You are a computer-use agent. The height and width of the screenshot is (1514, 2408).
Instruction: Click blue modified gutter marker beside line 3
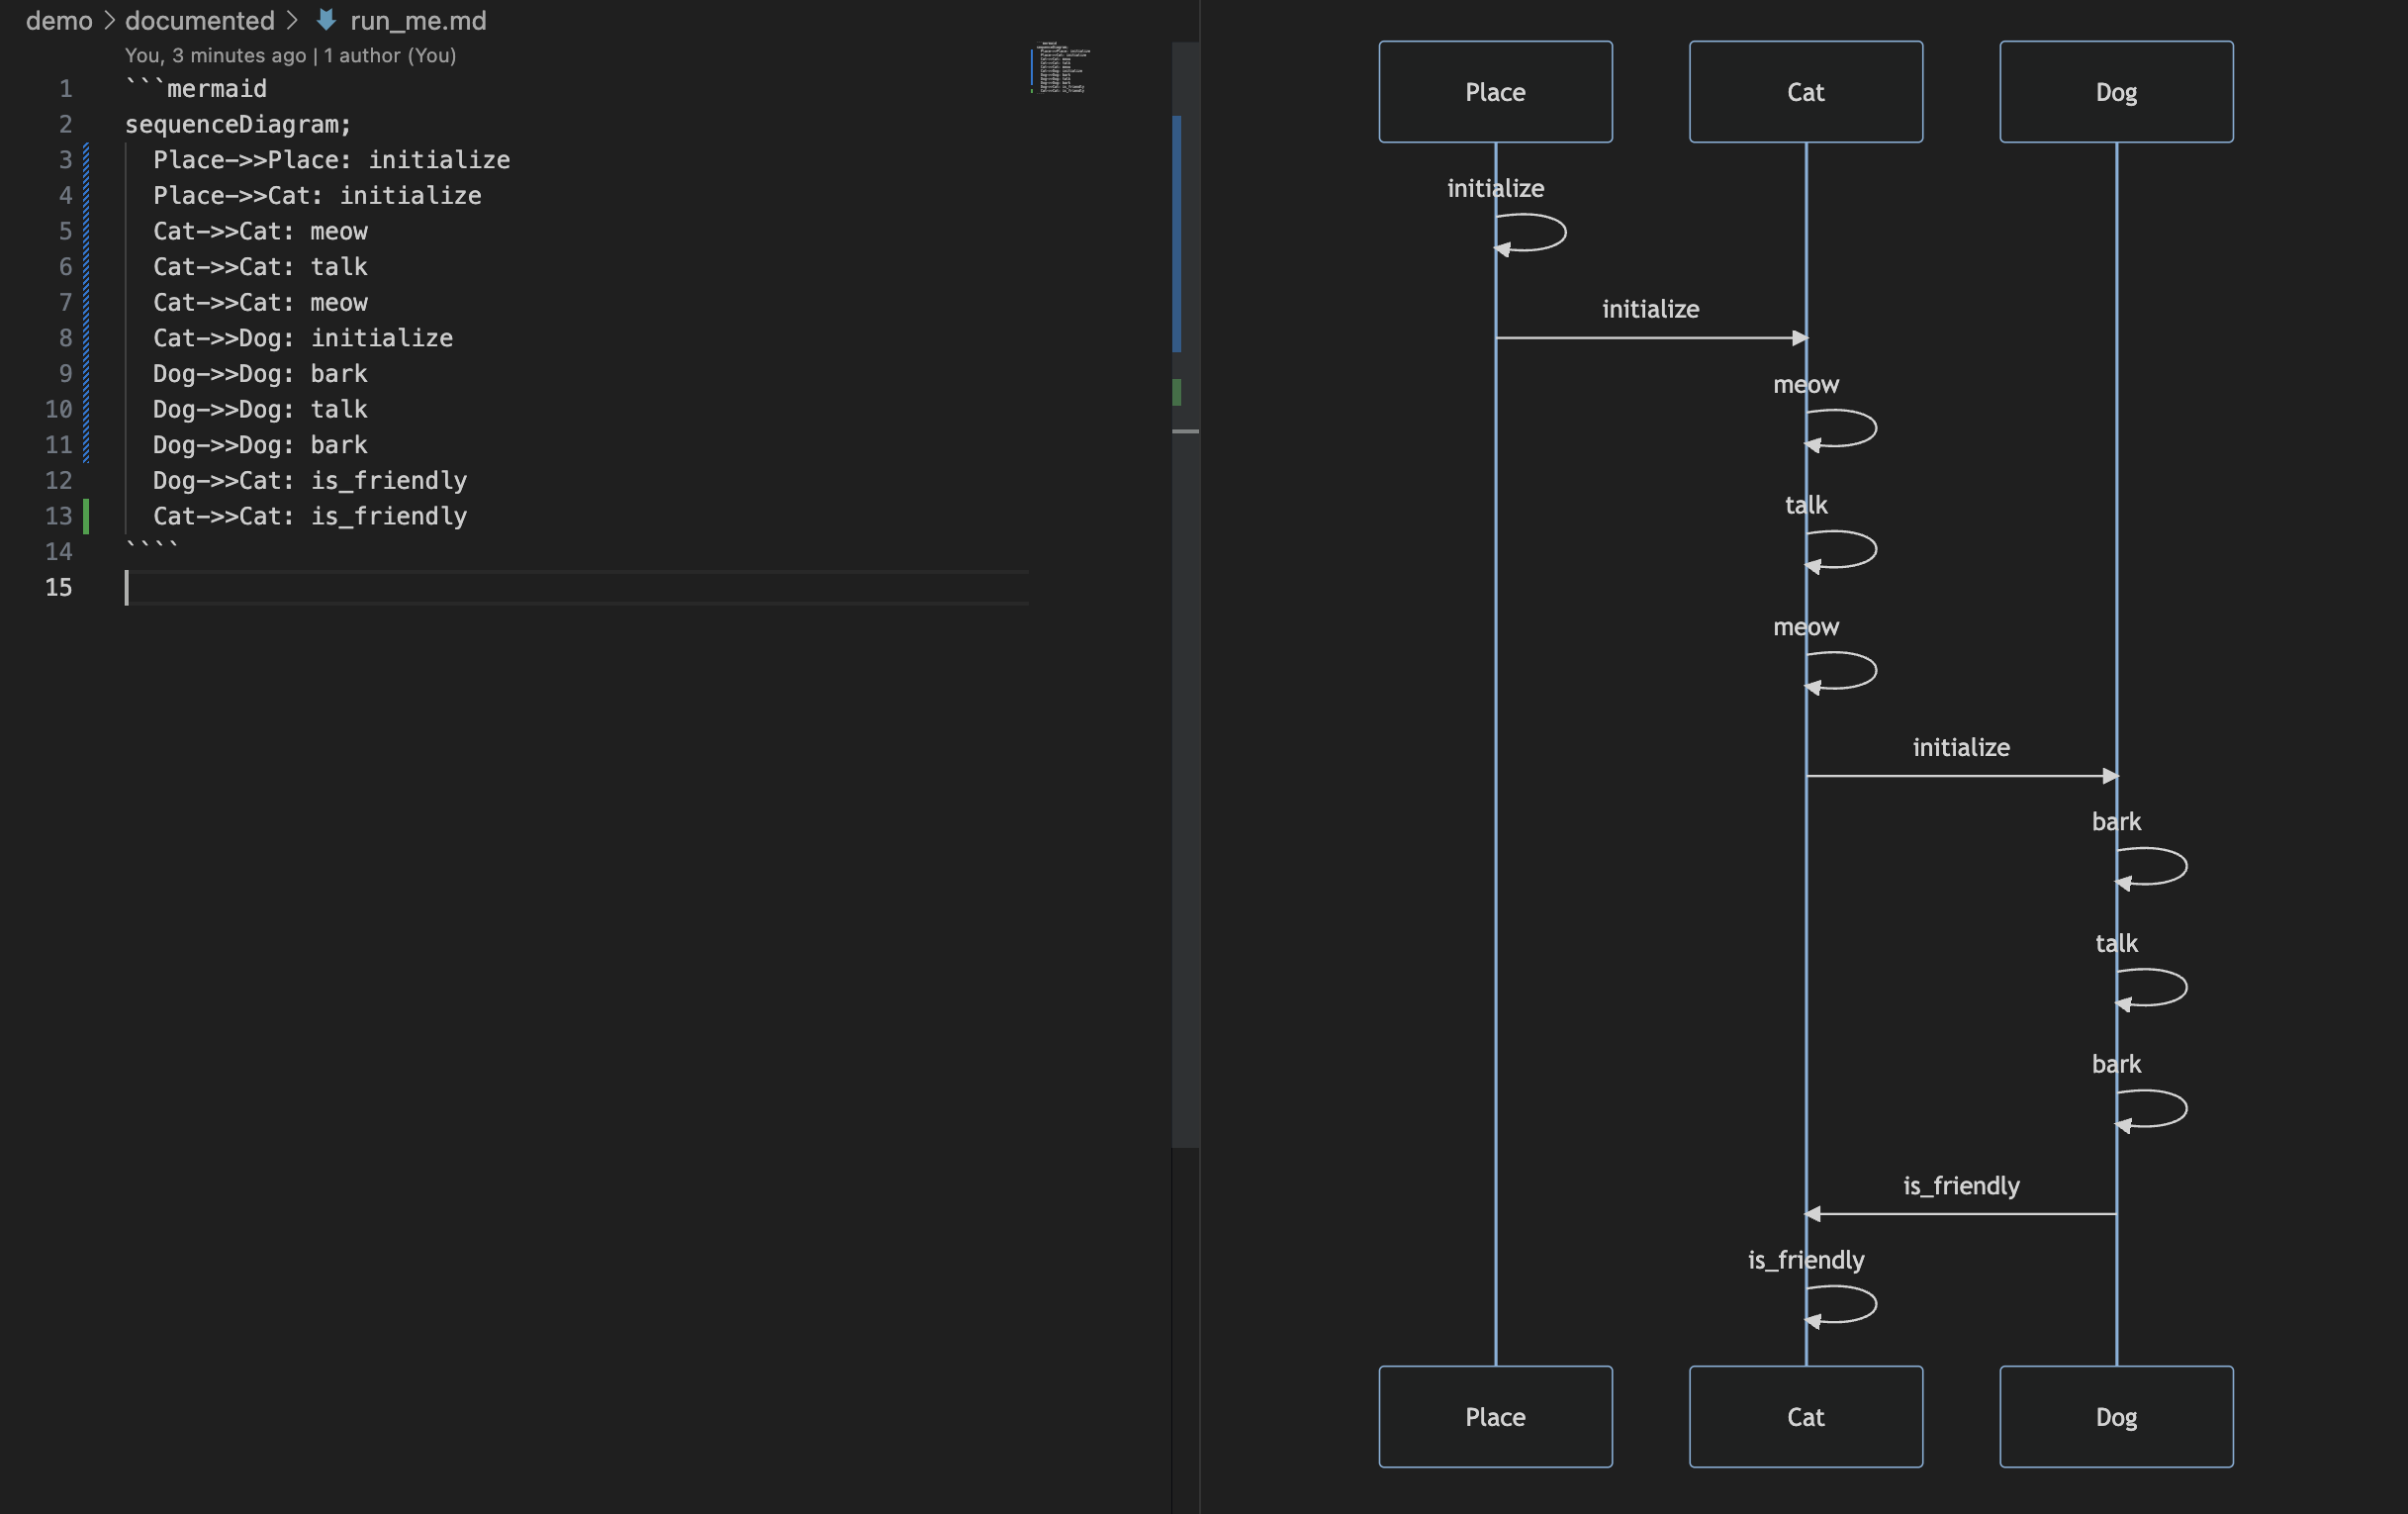pos(86,160)
